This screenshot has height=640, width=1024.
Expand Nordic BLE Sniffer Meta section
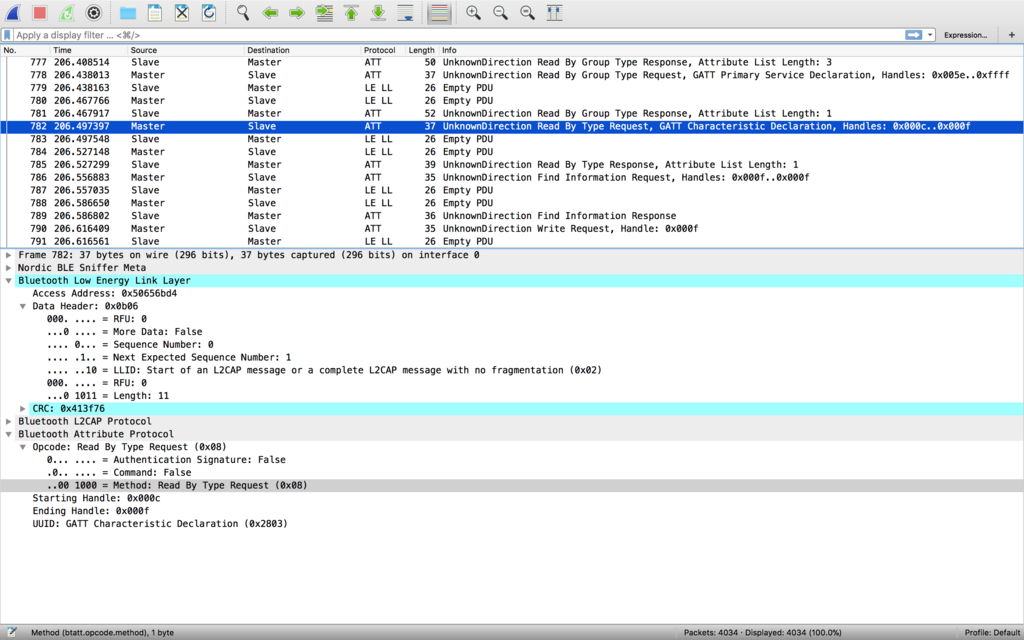pos(8,268)
